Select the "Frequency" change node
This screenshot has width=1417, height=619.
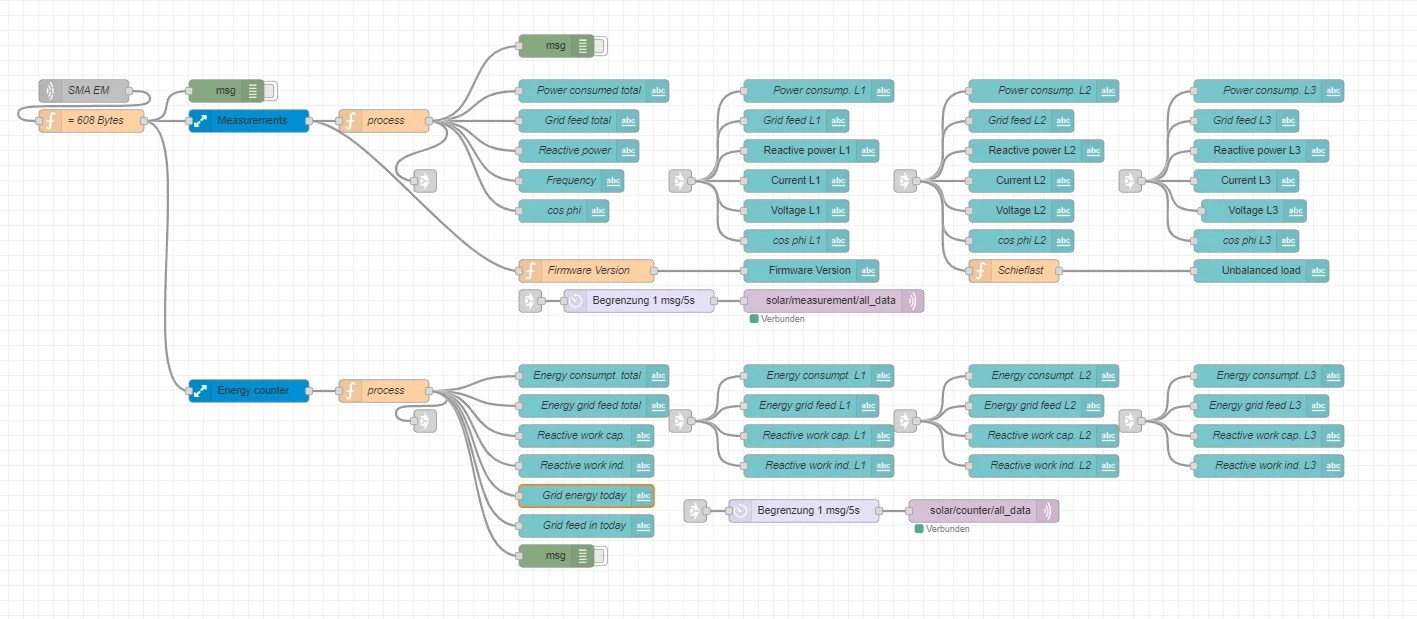[x=570, y=181]
